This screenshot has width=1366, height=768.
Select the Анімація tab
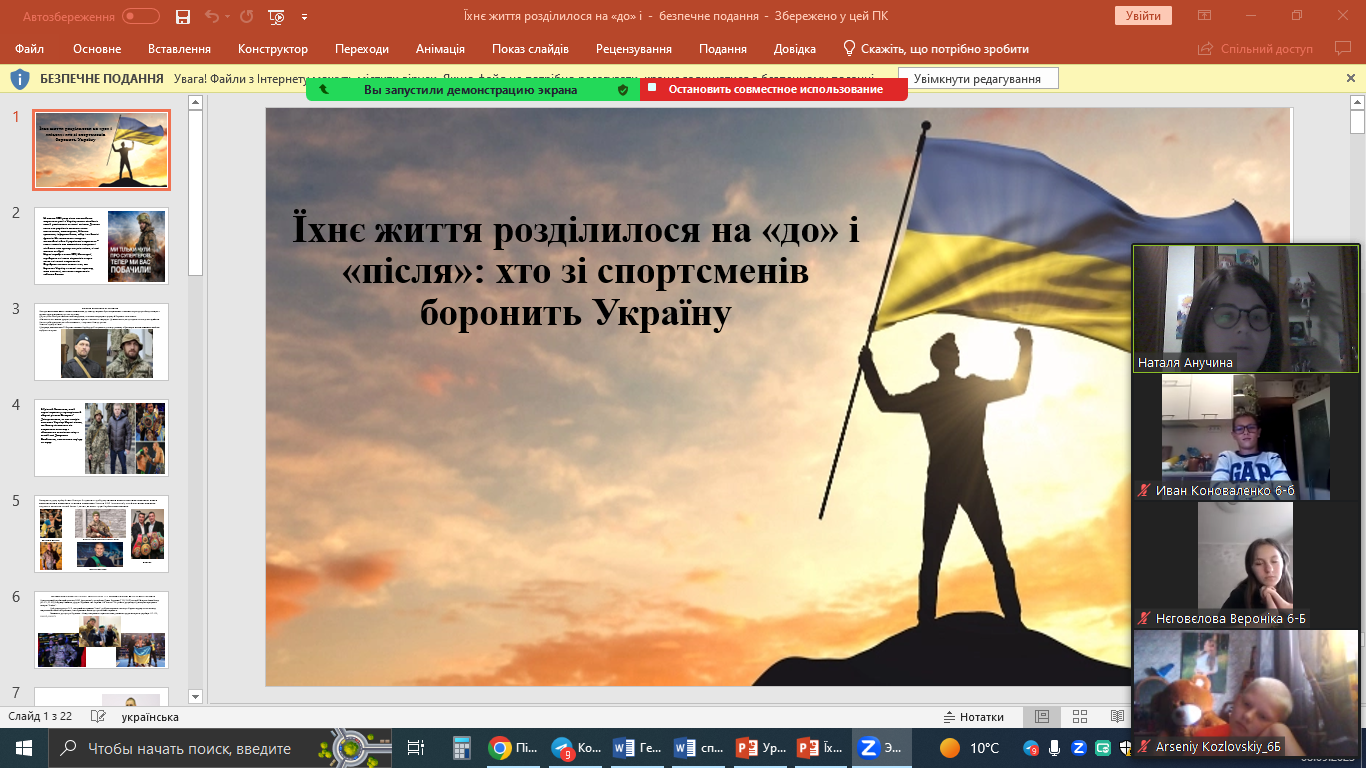point(440,49)
